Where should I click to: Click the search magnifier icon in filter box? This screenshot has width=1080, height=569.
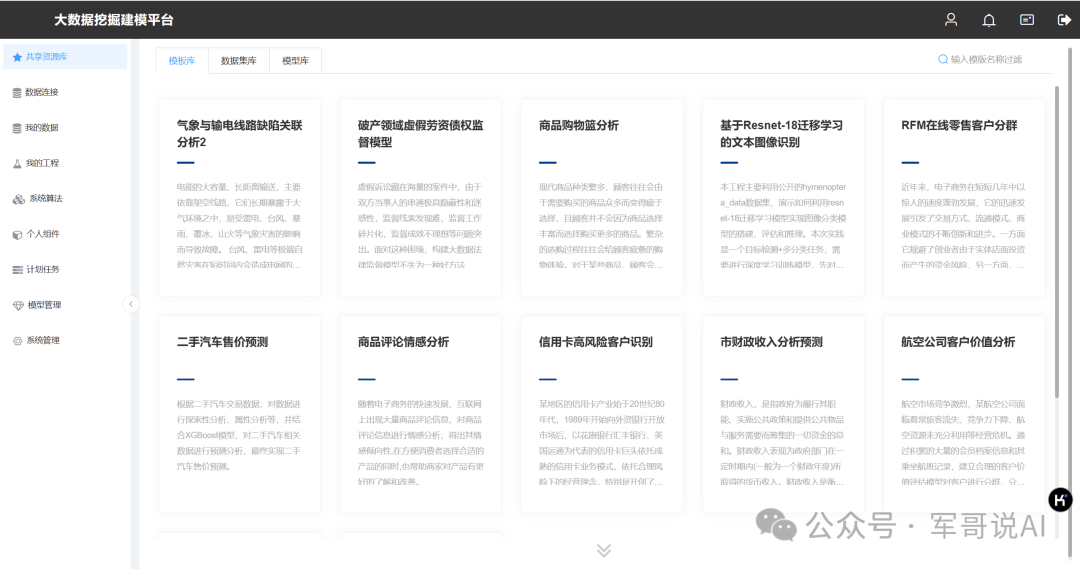point(942,59)
